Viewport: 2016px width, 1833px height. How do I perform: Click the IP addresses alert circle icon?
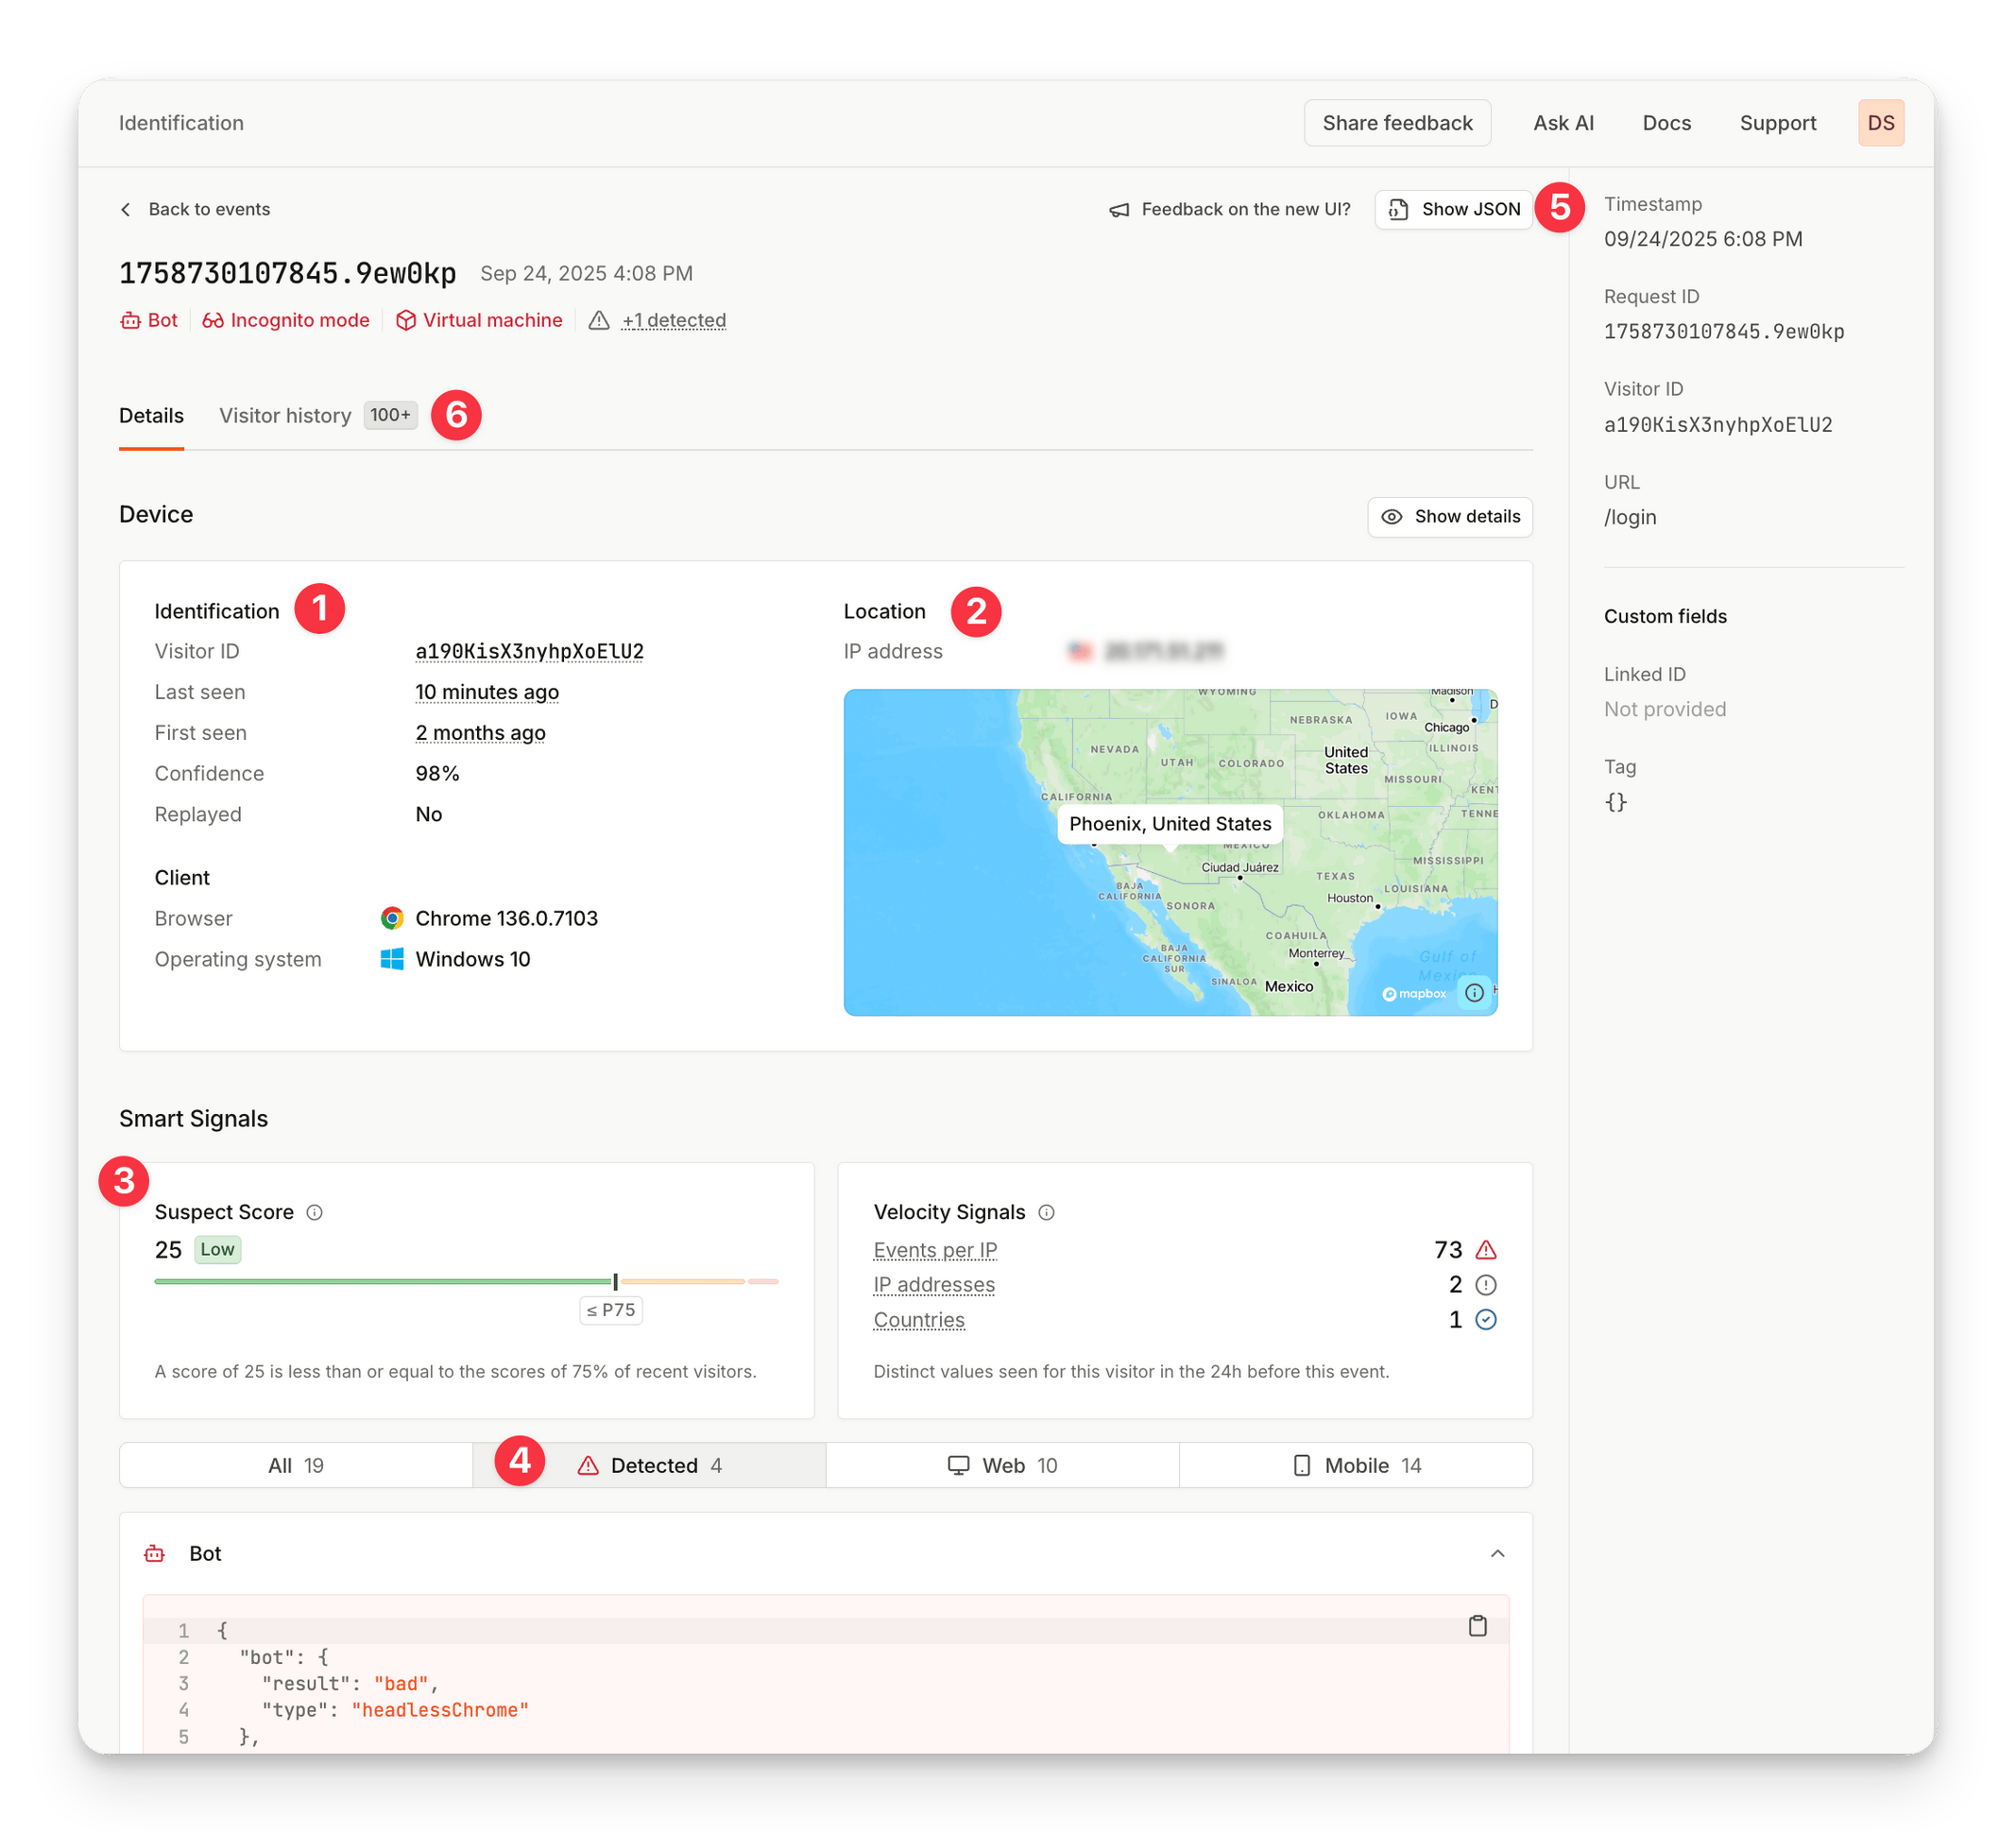pos(1487,1286)
